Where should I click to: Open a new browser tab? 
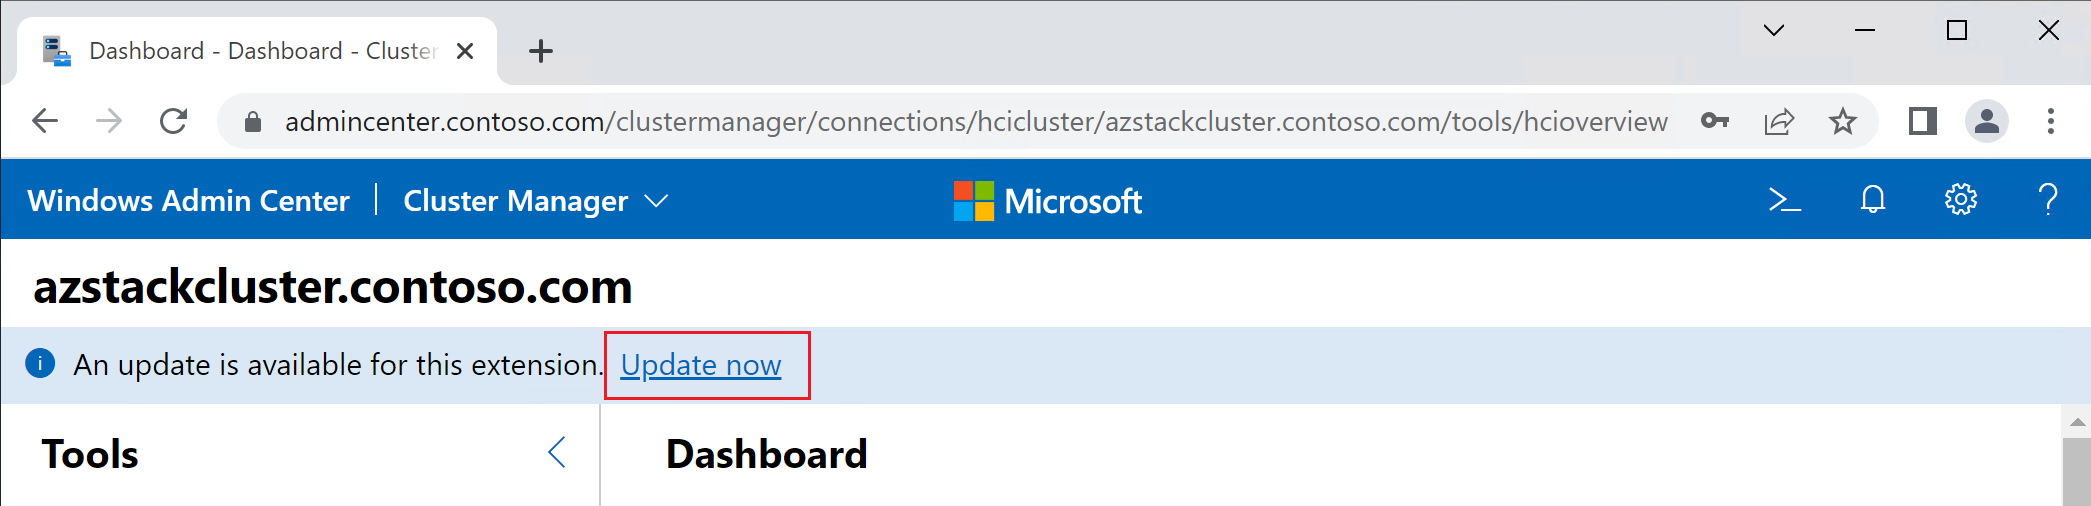pos(541,51)
